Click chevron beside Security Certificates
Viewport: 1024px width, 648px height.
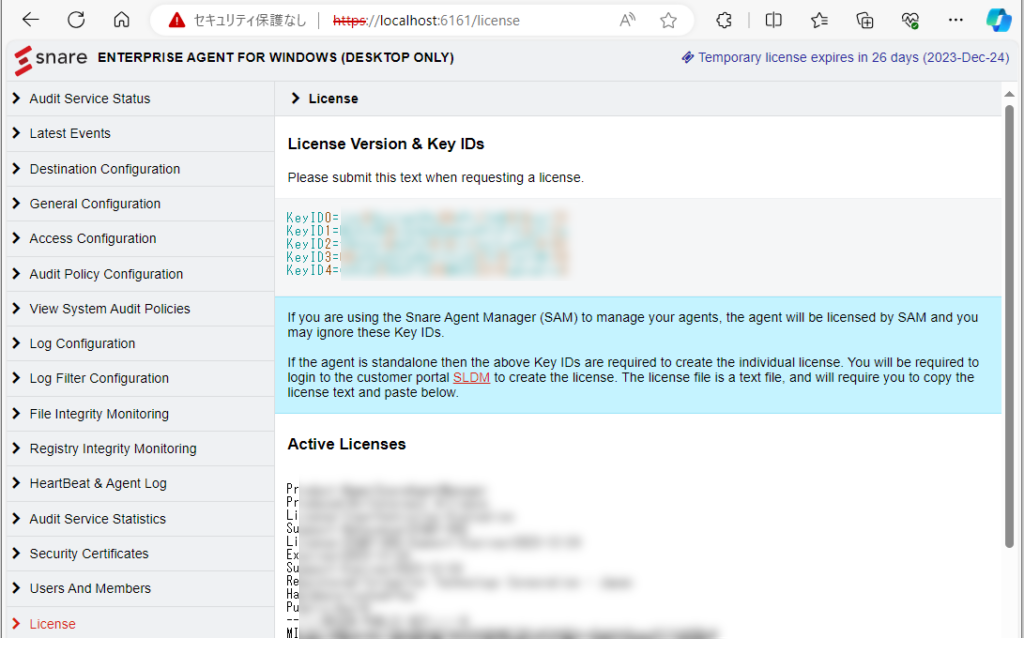(x=16, y=553)
